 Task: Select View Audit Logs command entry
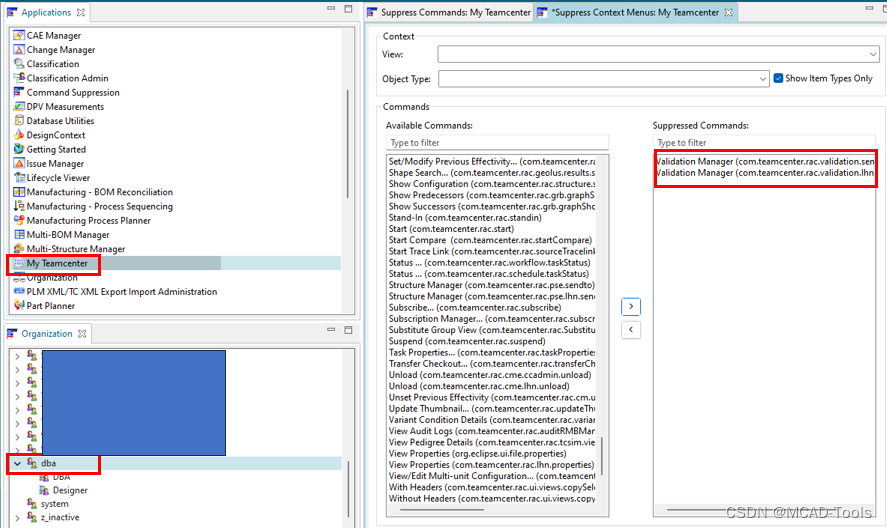[x=491, y=431]
